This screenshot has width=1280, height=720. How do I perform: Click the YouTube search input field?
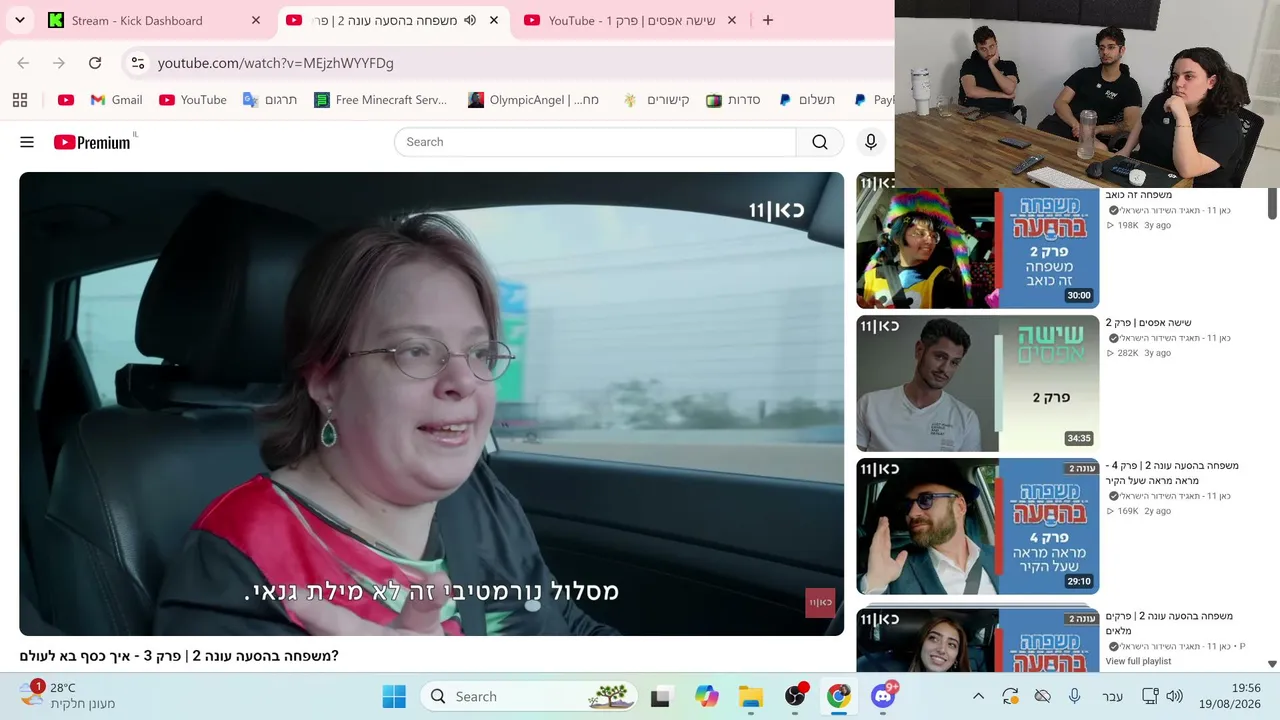pyautogui.click(x=595, y=142)
